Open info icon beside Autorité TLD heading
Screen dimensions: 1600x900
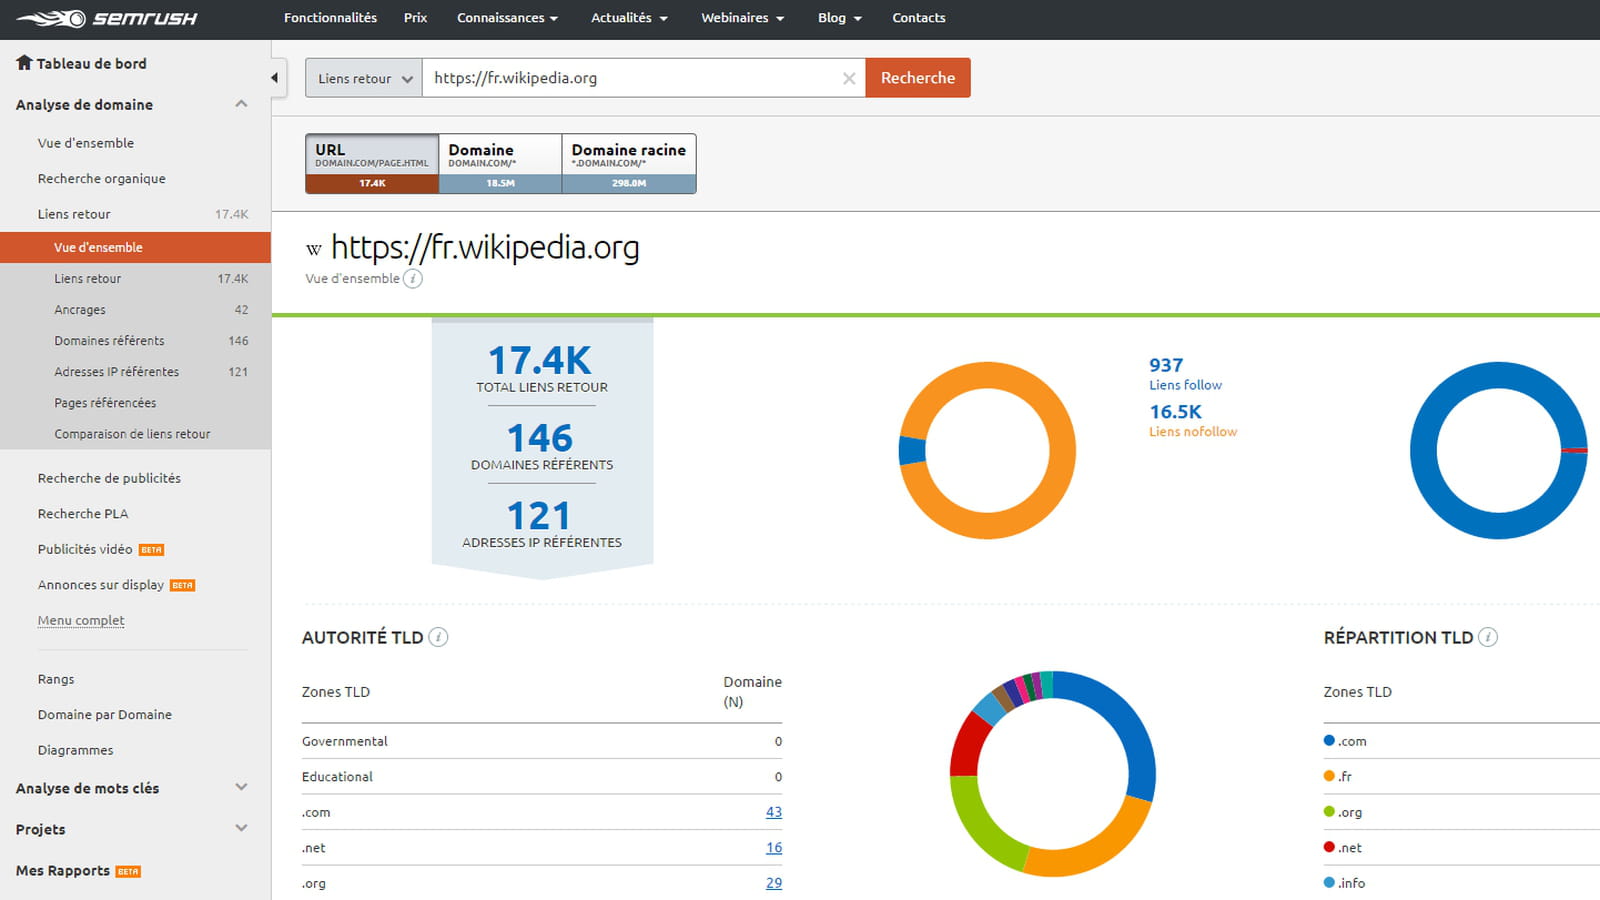coord(438,637)
